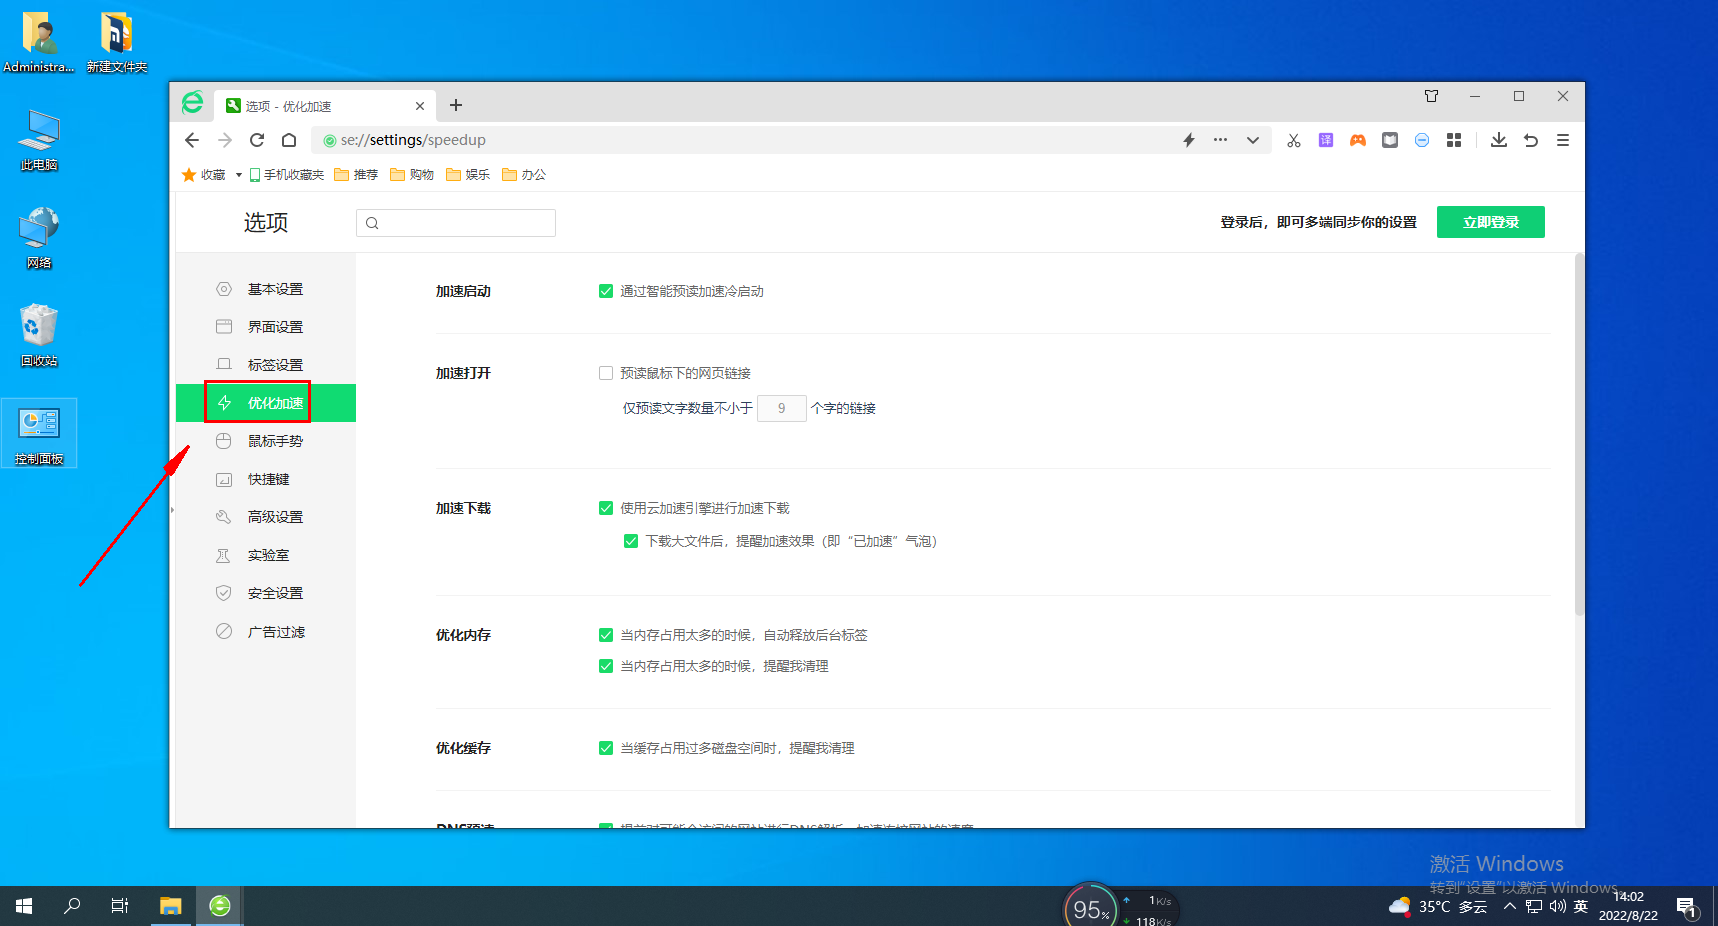Open the notification center icon

pos(1687,907)
